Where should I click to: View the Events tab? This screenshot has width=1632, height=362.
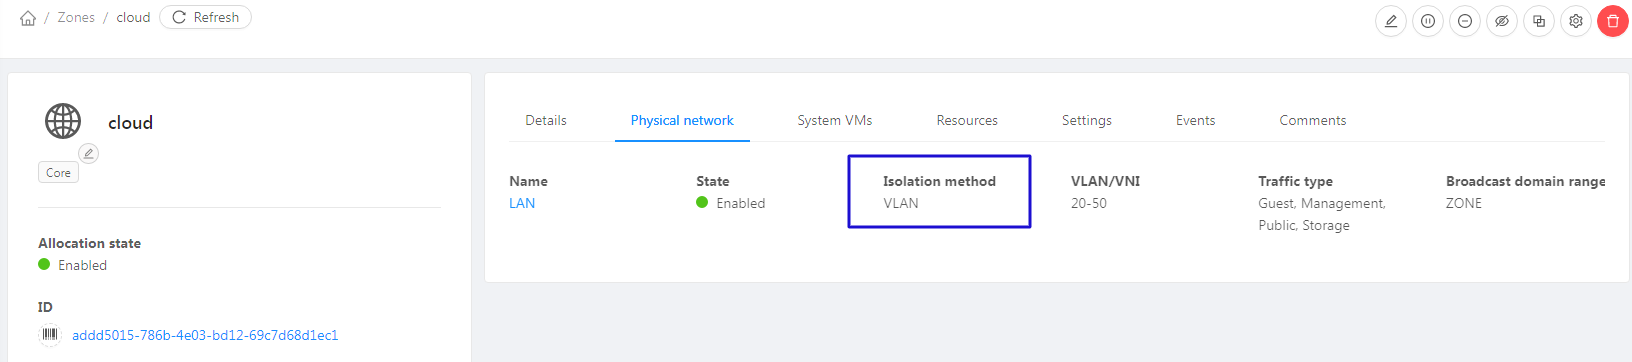point(1196,120)
